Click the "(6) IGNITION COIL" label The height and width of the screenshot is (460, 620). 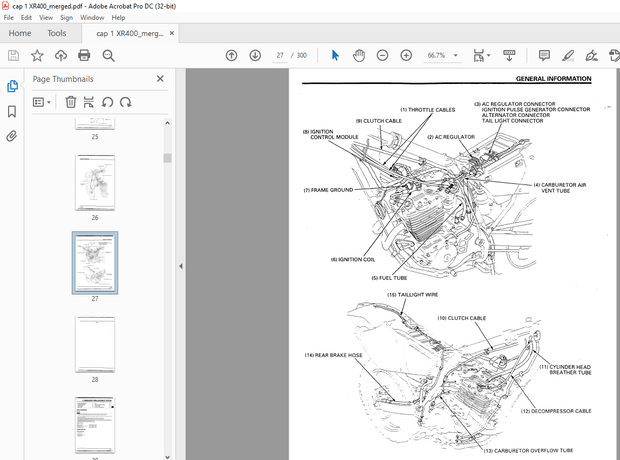pos(353,259)
